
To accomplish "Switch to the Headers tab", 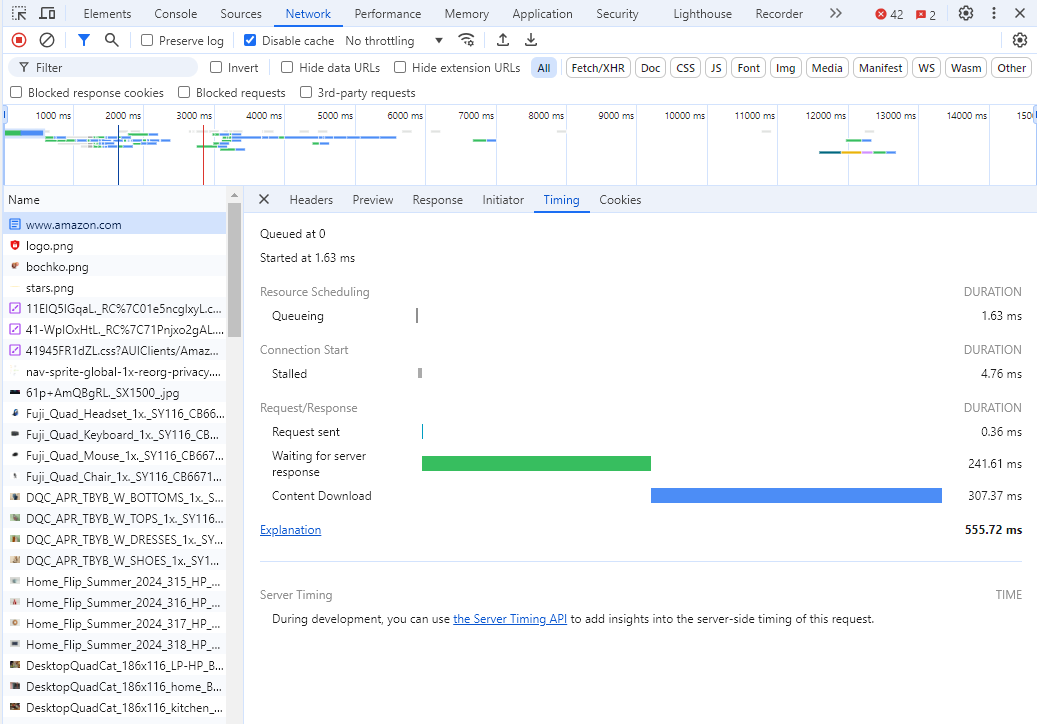I will 311,200.
